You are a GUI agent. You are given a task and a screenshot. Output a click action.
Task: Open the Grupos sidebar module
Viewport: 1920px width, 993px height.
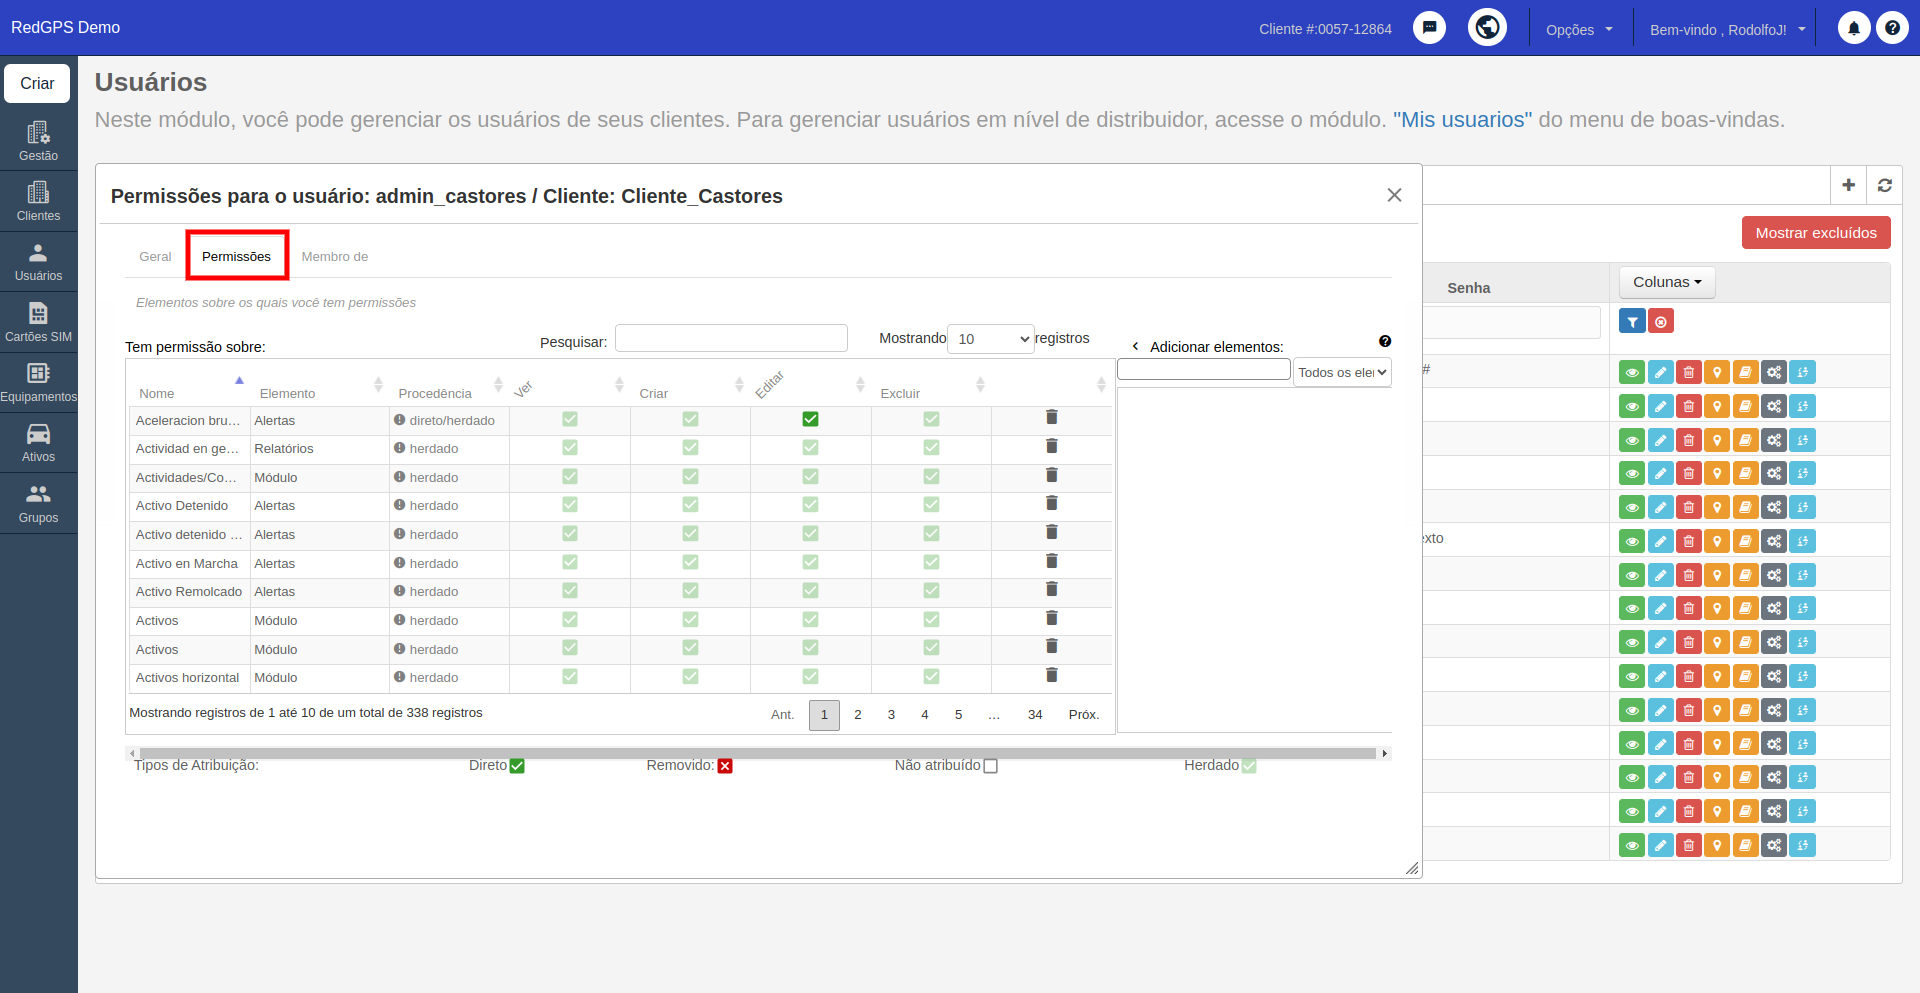38,503
